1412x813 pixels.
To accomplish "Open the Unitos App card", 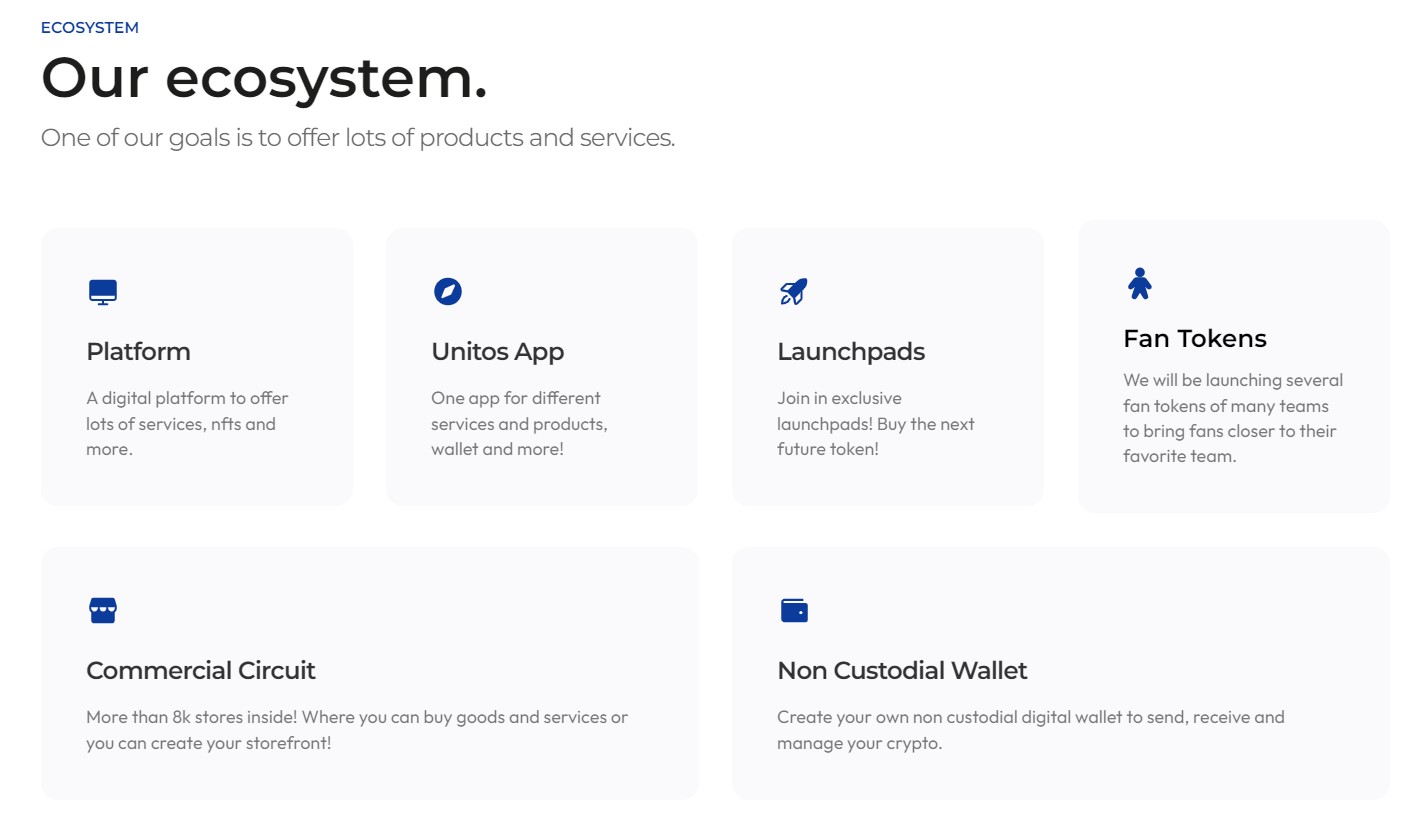I will tap(541, 366).
